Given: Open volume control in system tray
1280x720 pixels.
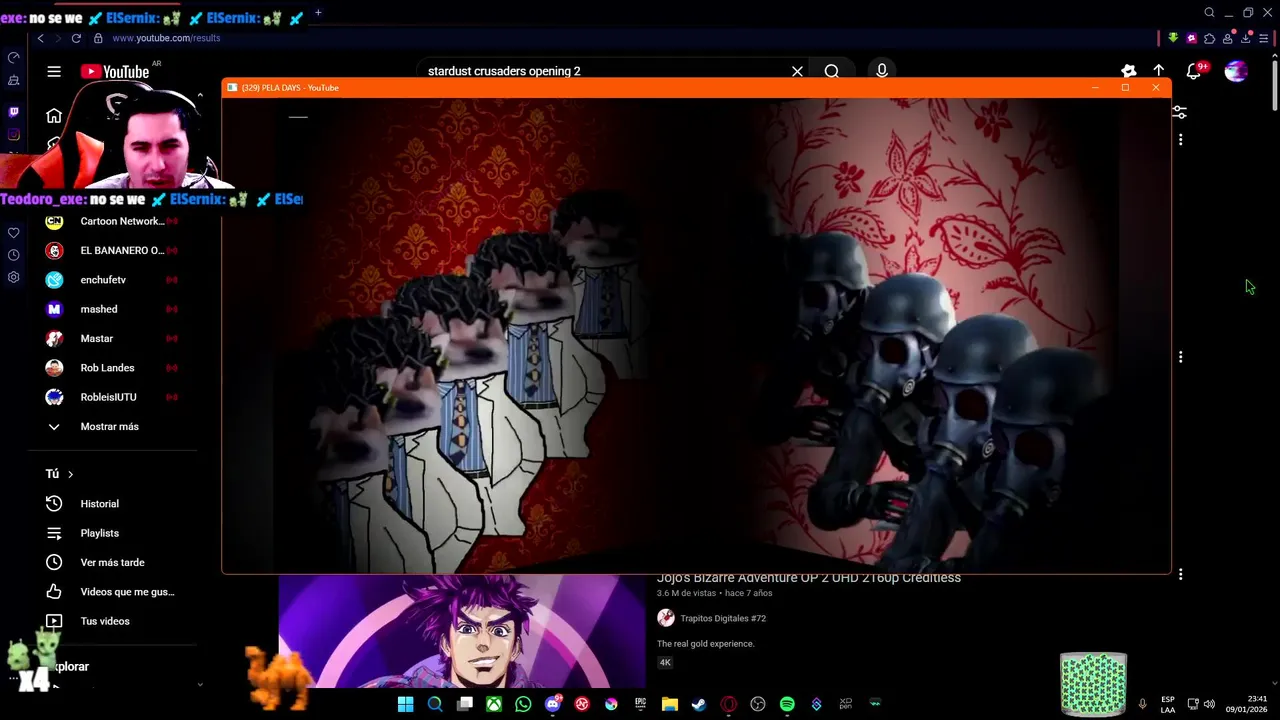Looking at the screenshot, I should (x=1209, y=704).
